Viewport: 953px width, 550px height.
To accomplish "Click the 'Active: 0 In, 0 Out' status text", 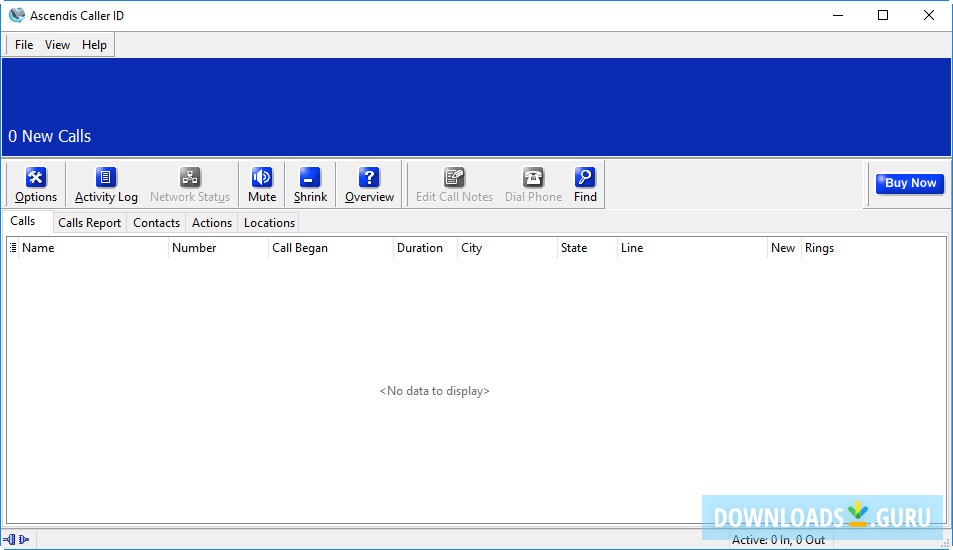I will click(778, 539).
